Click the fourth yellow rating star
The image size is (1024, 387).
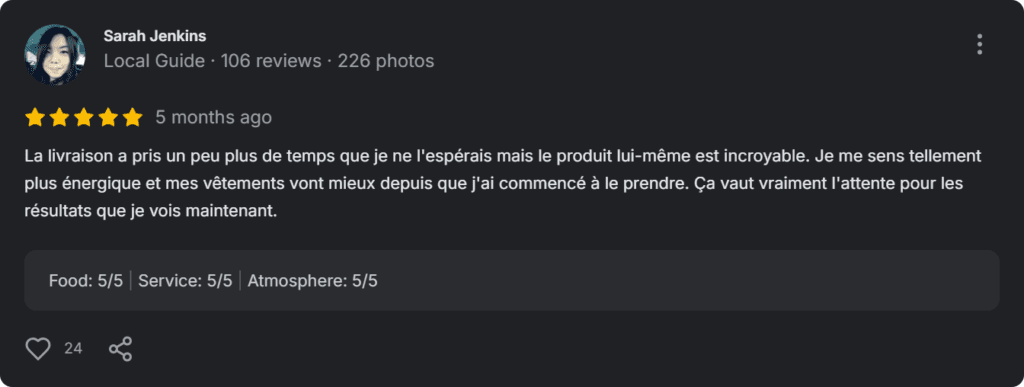point(108,117)
